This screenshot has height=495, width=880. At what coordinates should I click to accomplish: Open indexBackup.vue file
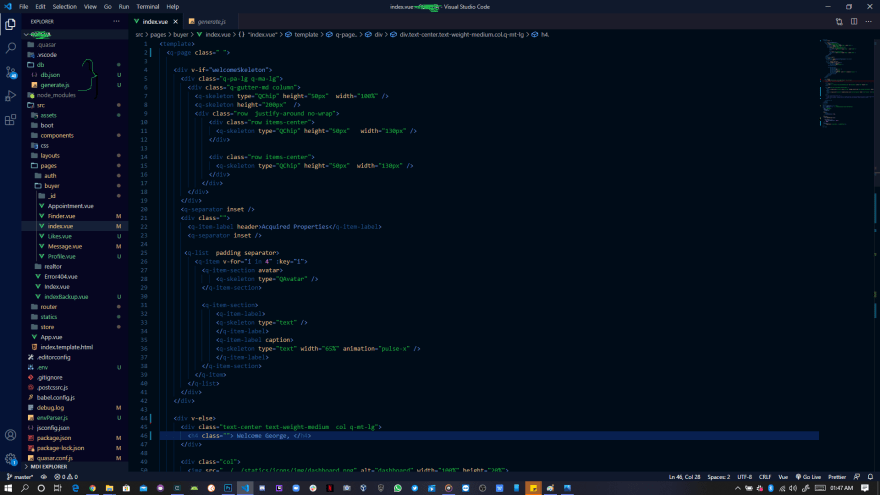75,297
